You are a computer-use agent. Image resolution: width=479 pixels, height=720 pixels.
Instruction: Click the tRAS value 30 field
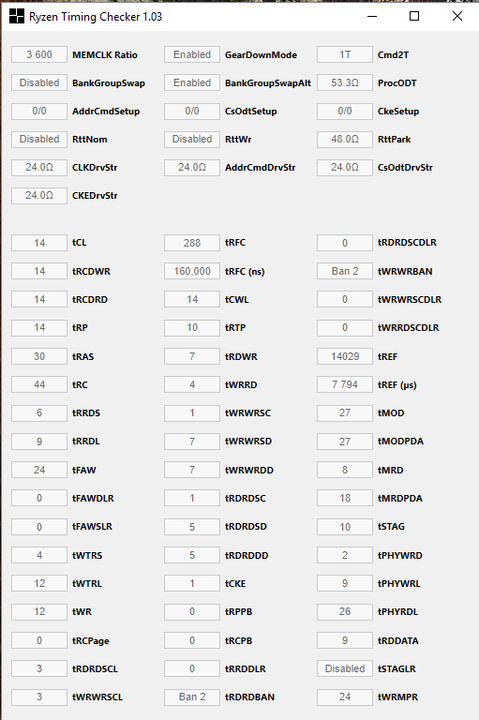(39, 356)
